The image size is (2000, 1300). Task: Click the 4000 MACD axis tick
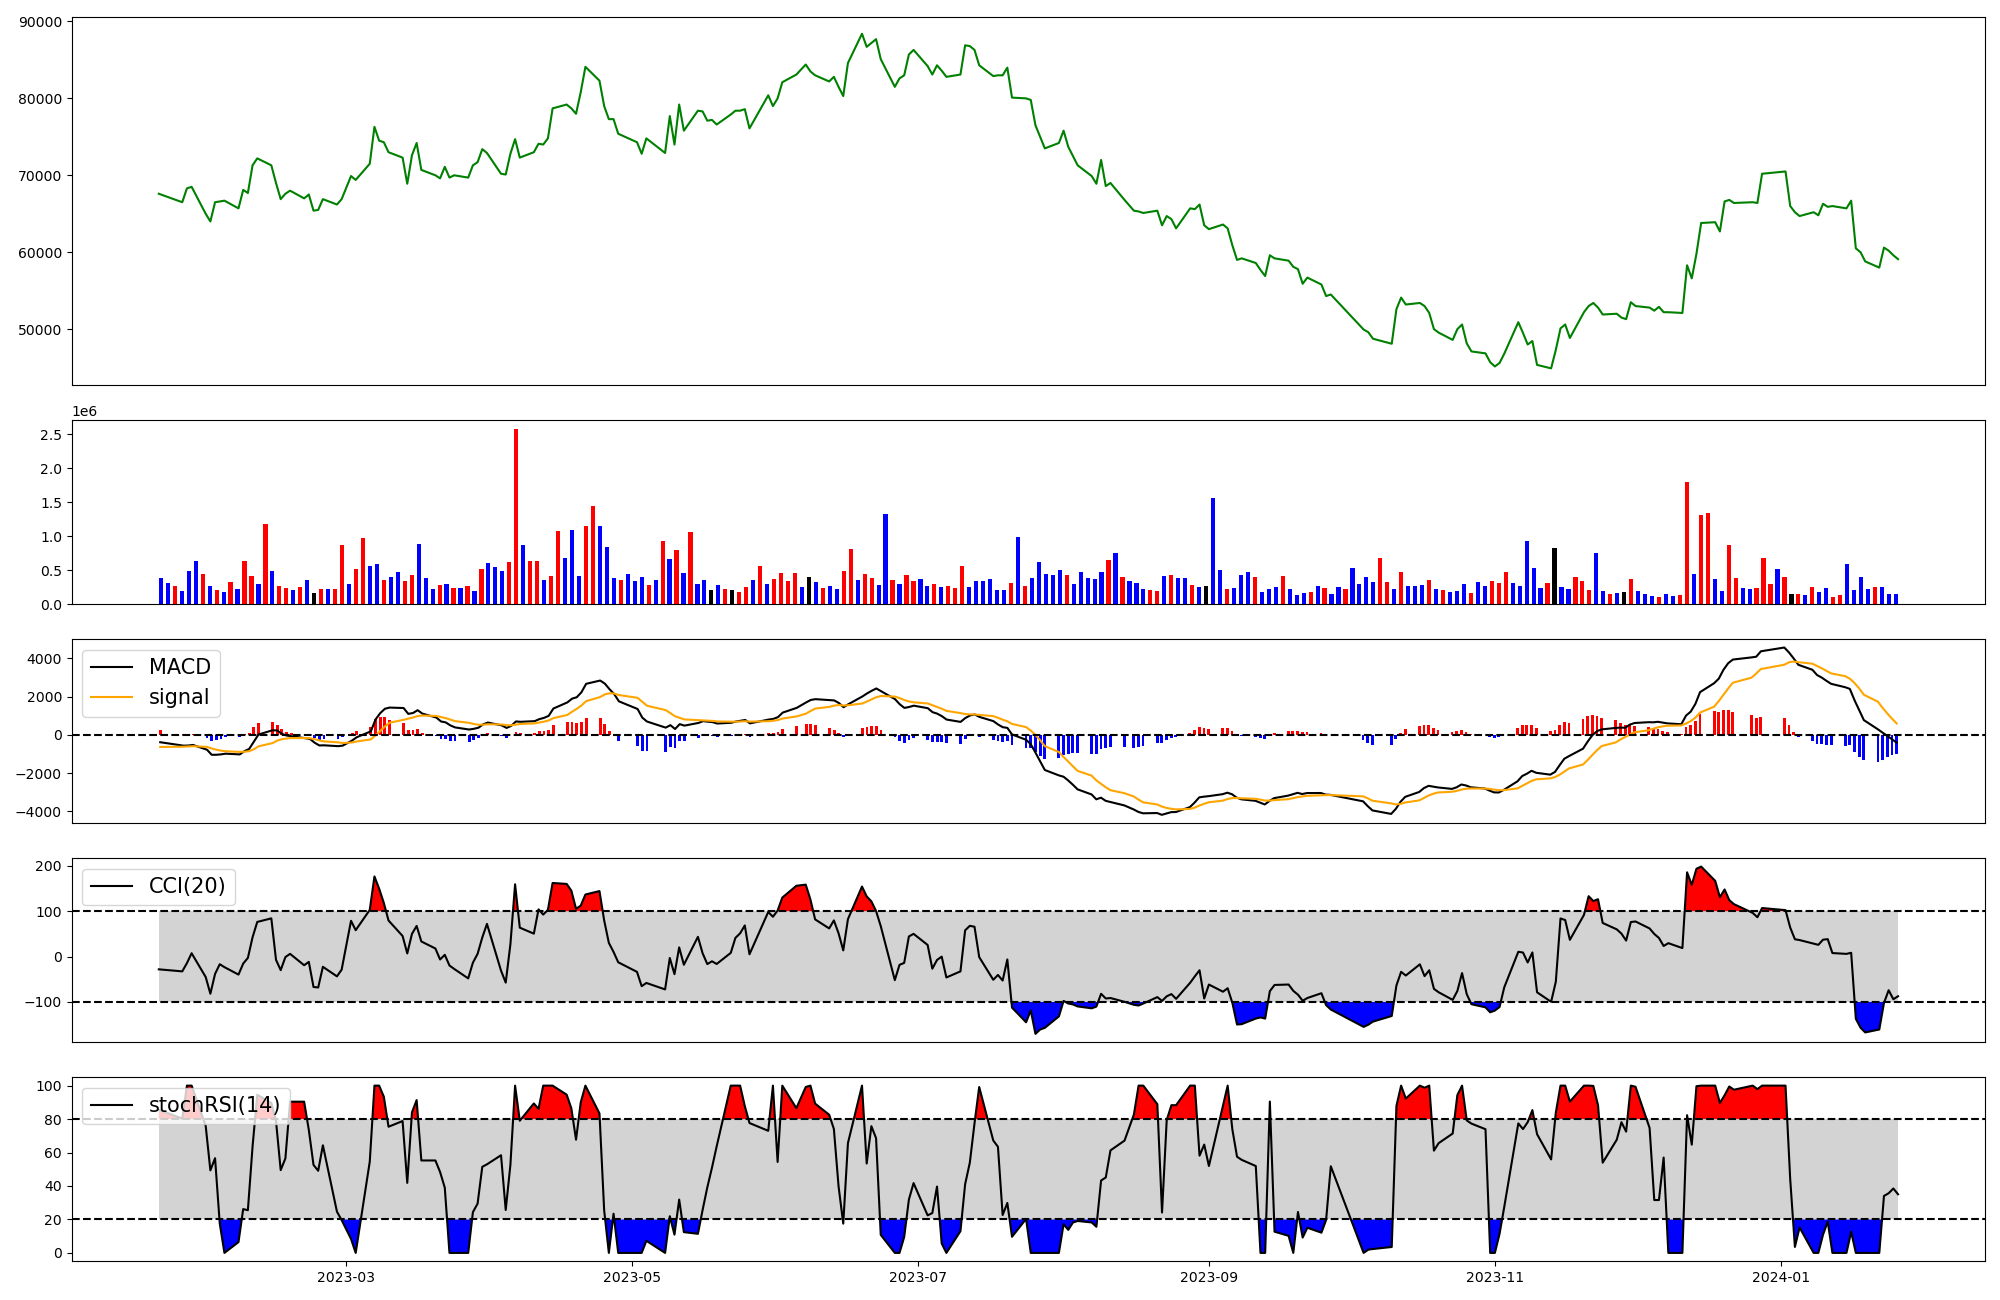(x=46, y=659)
